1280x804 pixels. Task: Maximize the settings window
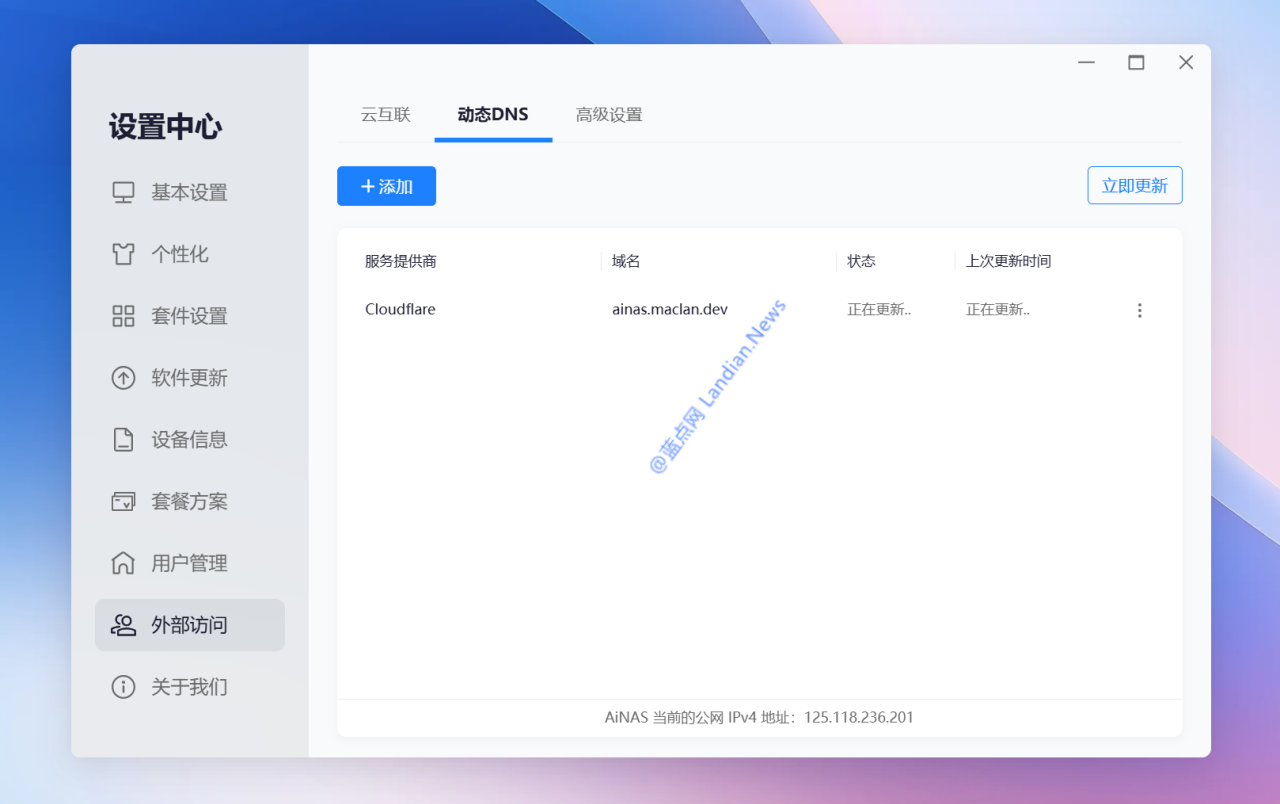[1136, 62]
